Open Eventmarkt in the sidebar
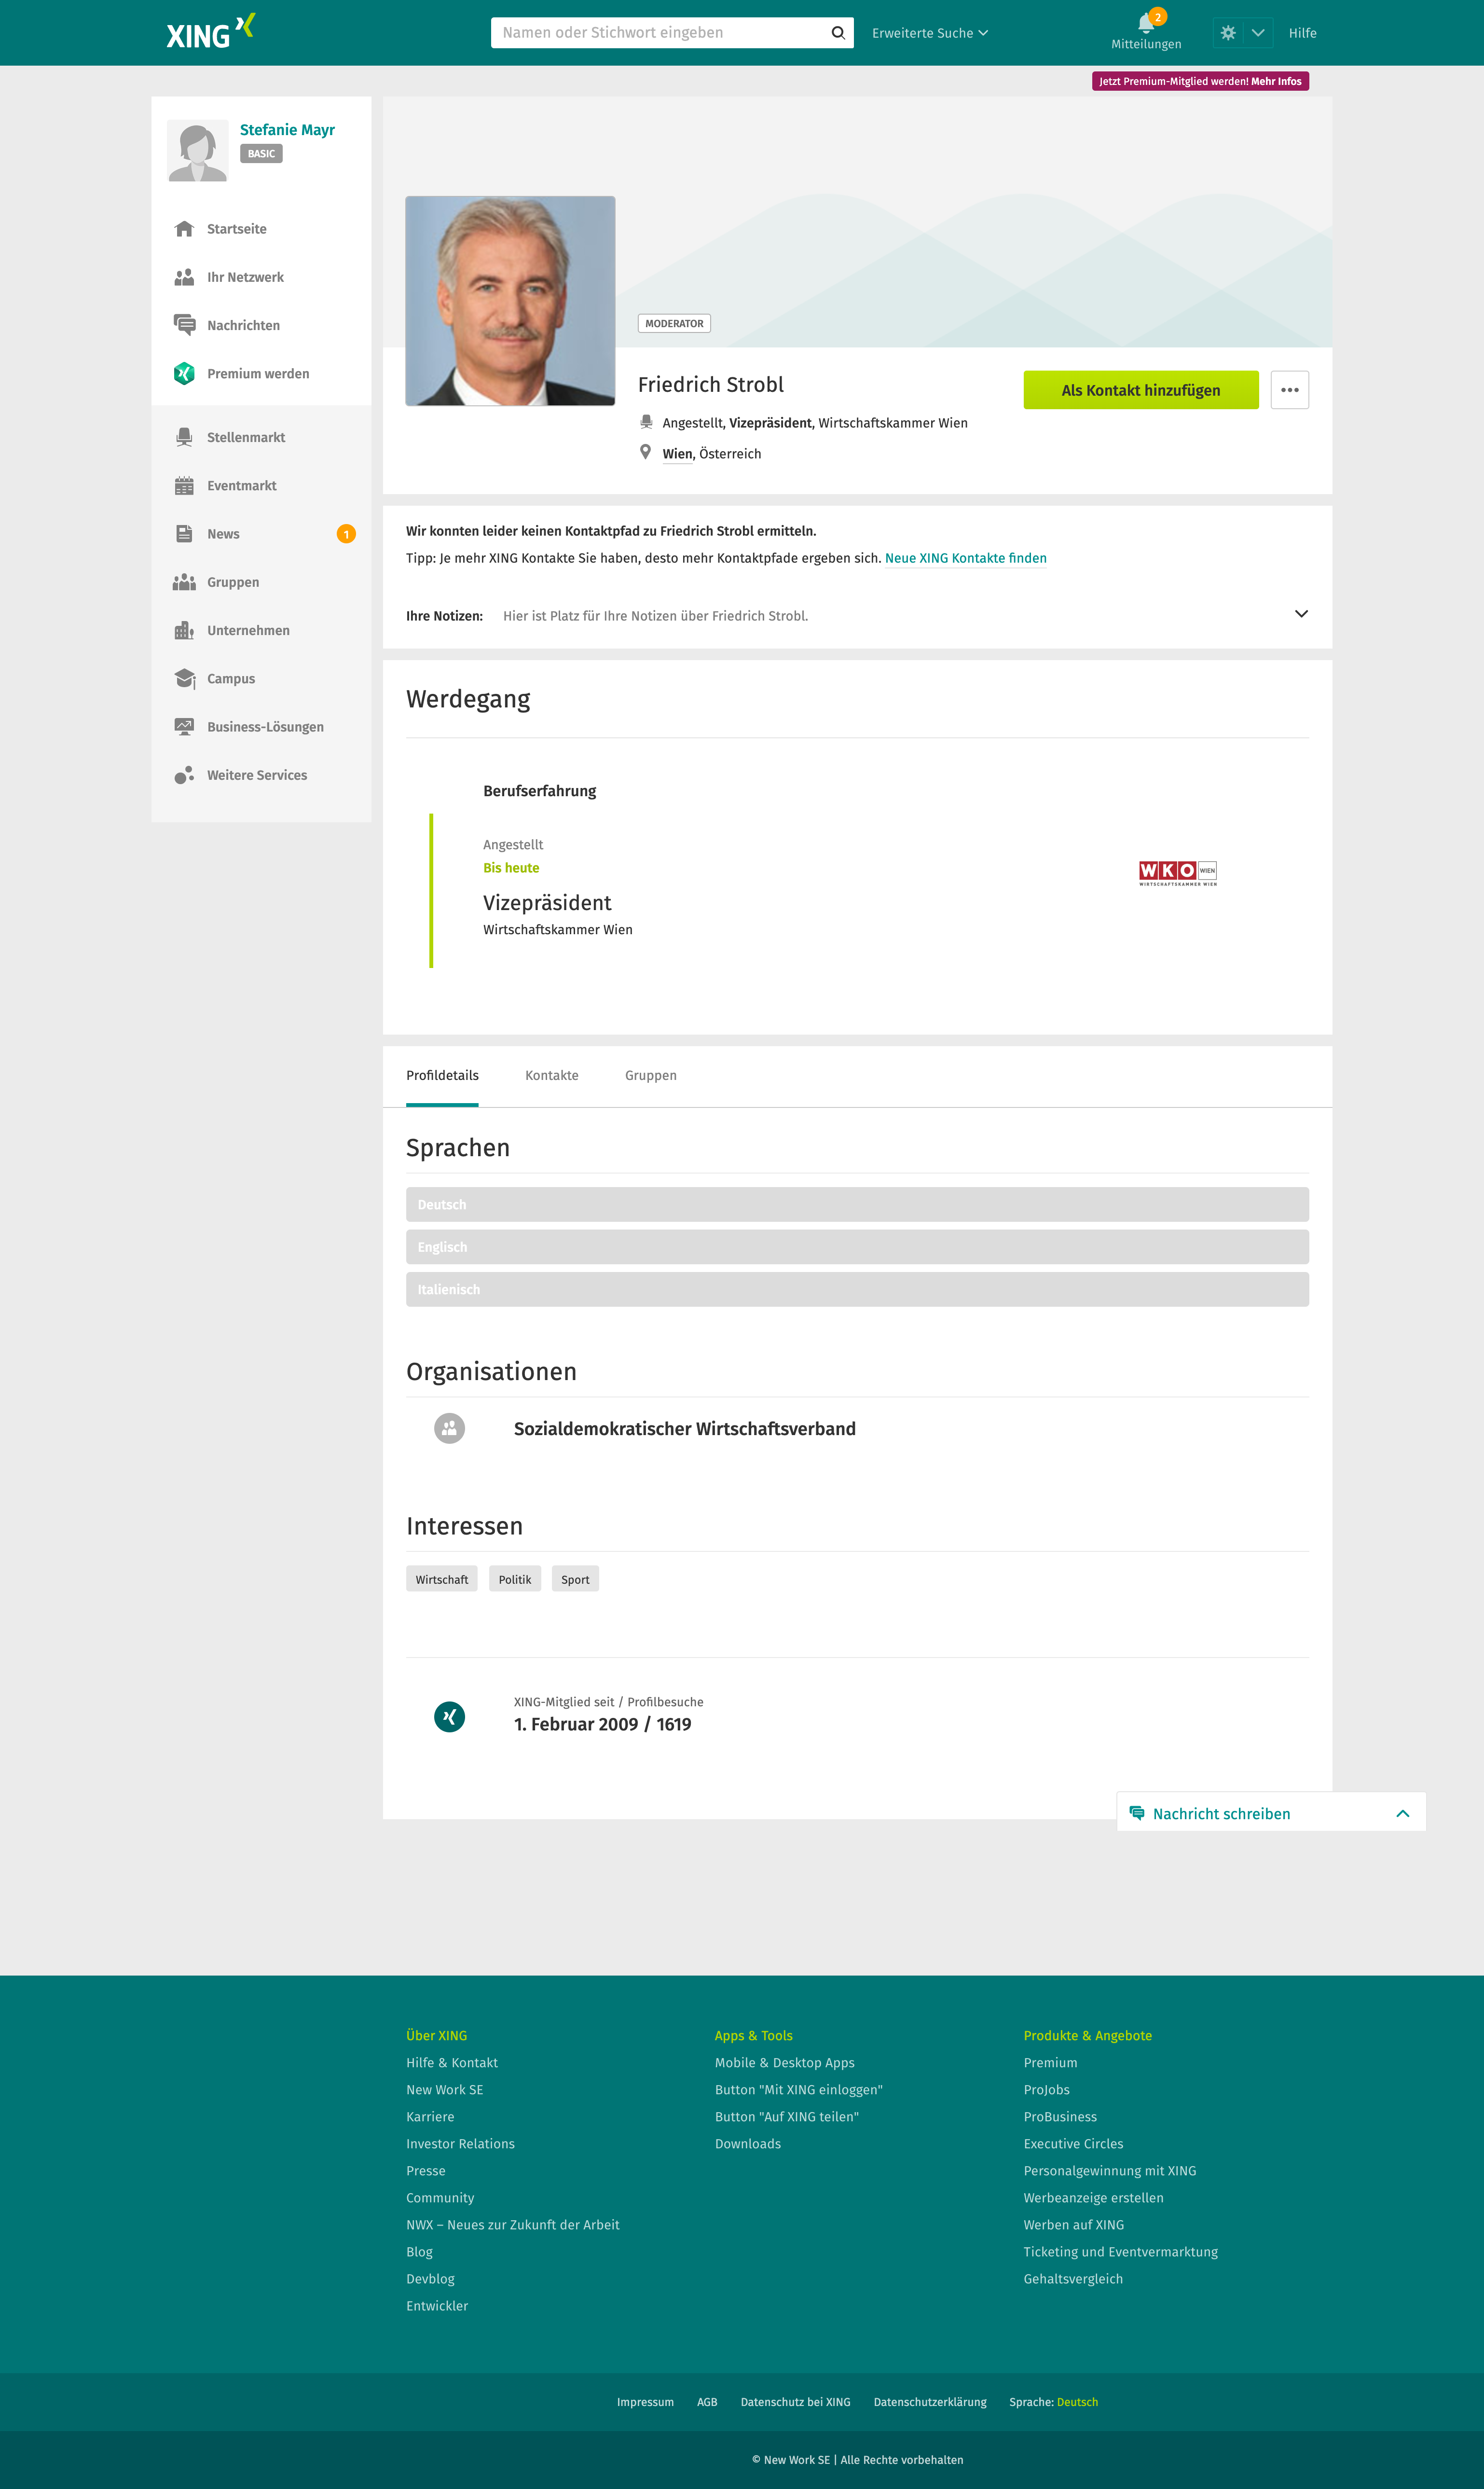The image size is (1484, 2489). 242,486
